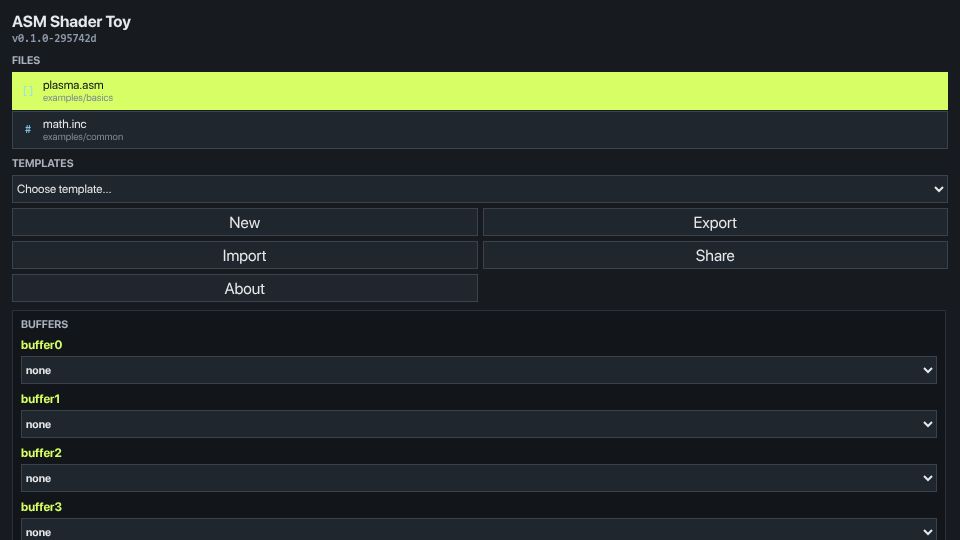Click the buffer3 label
The width and height of the screenshot is (960, 540).
click(41, 506)
